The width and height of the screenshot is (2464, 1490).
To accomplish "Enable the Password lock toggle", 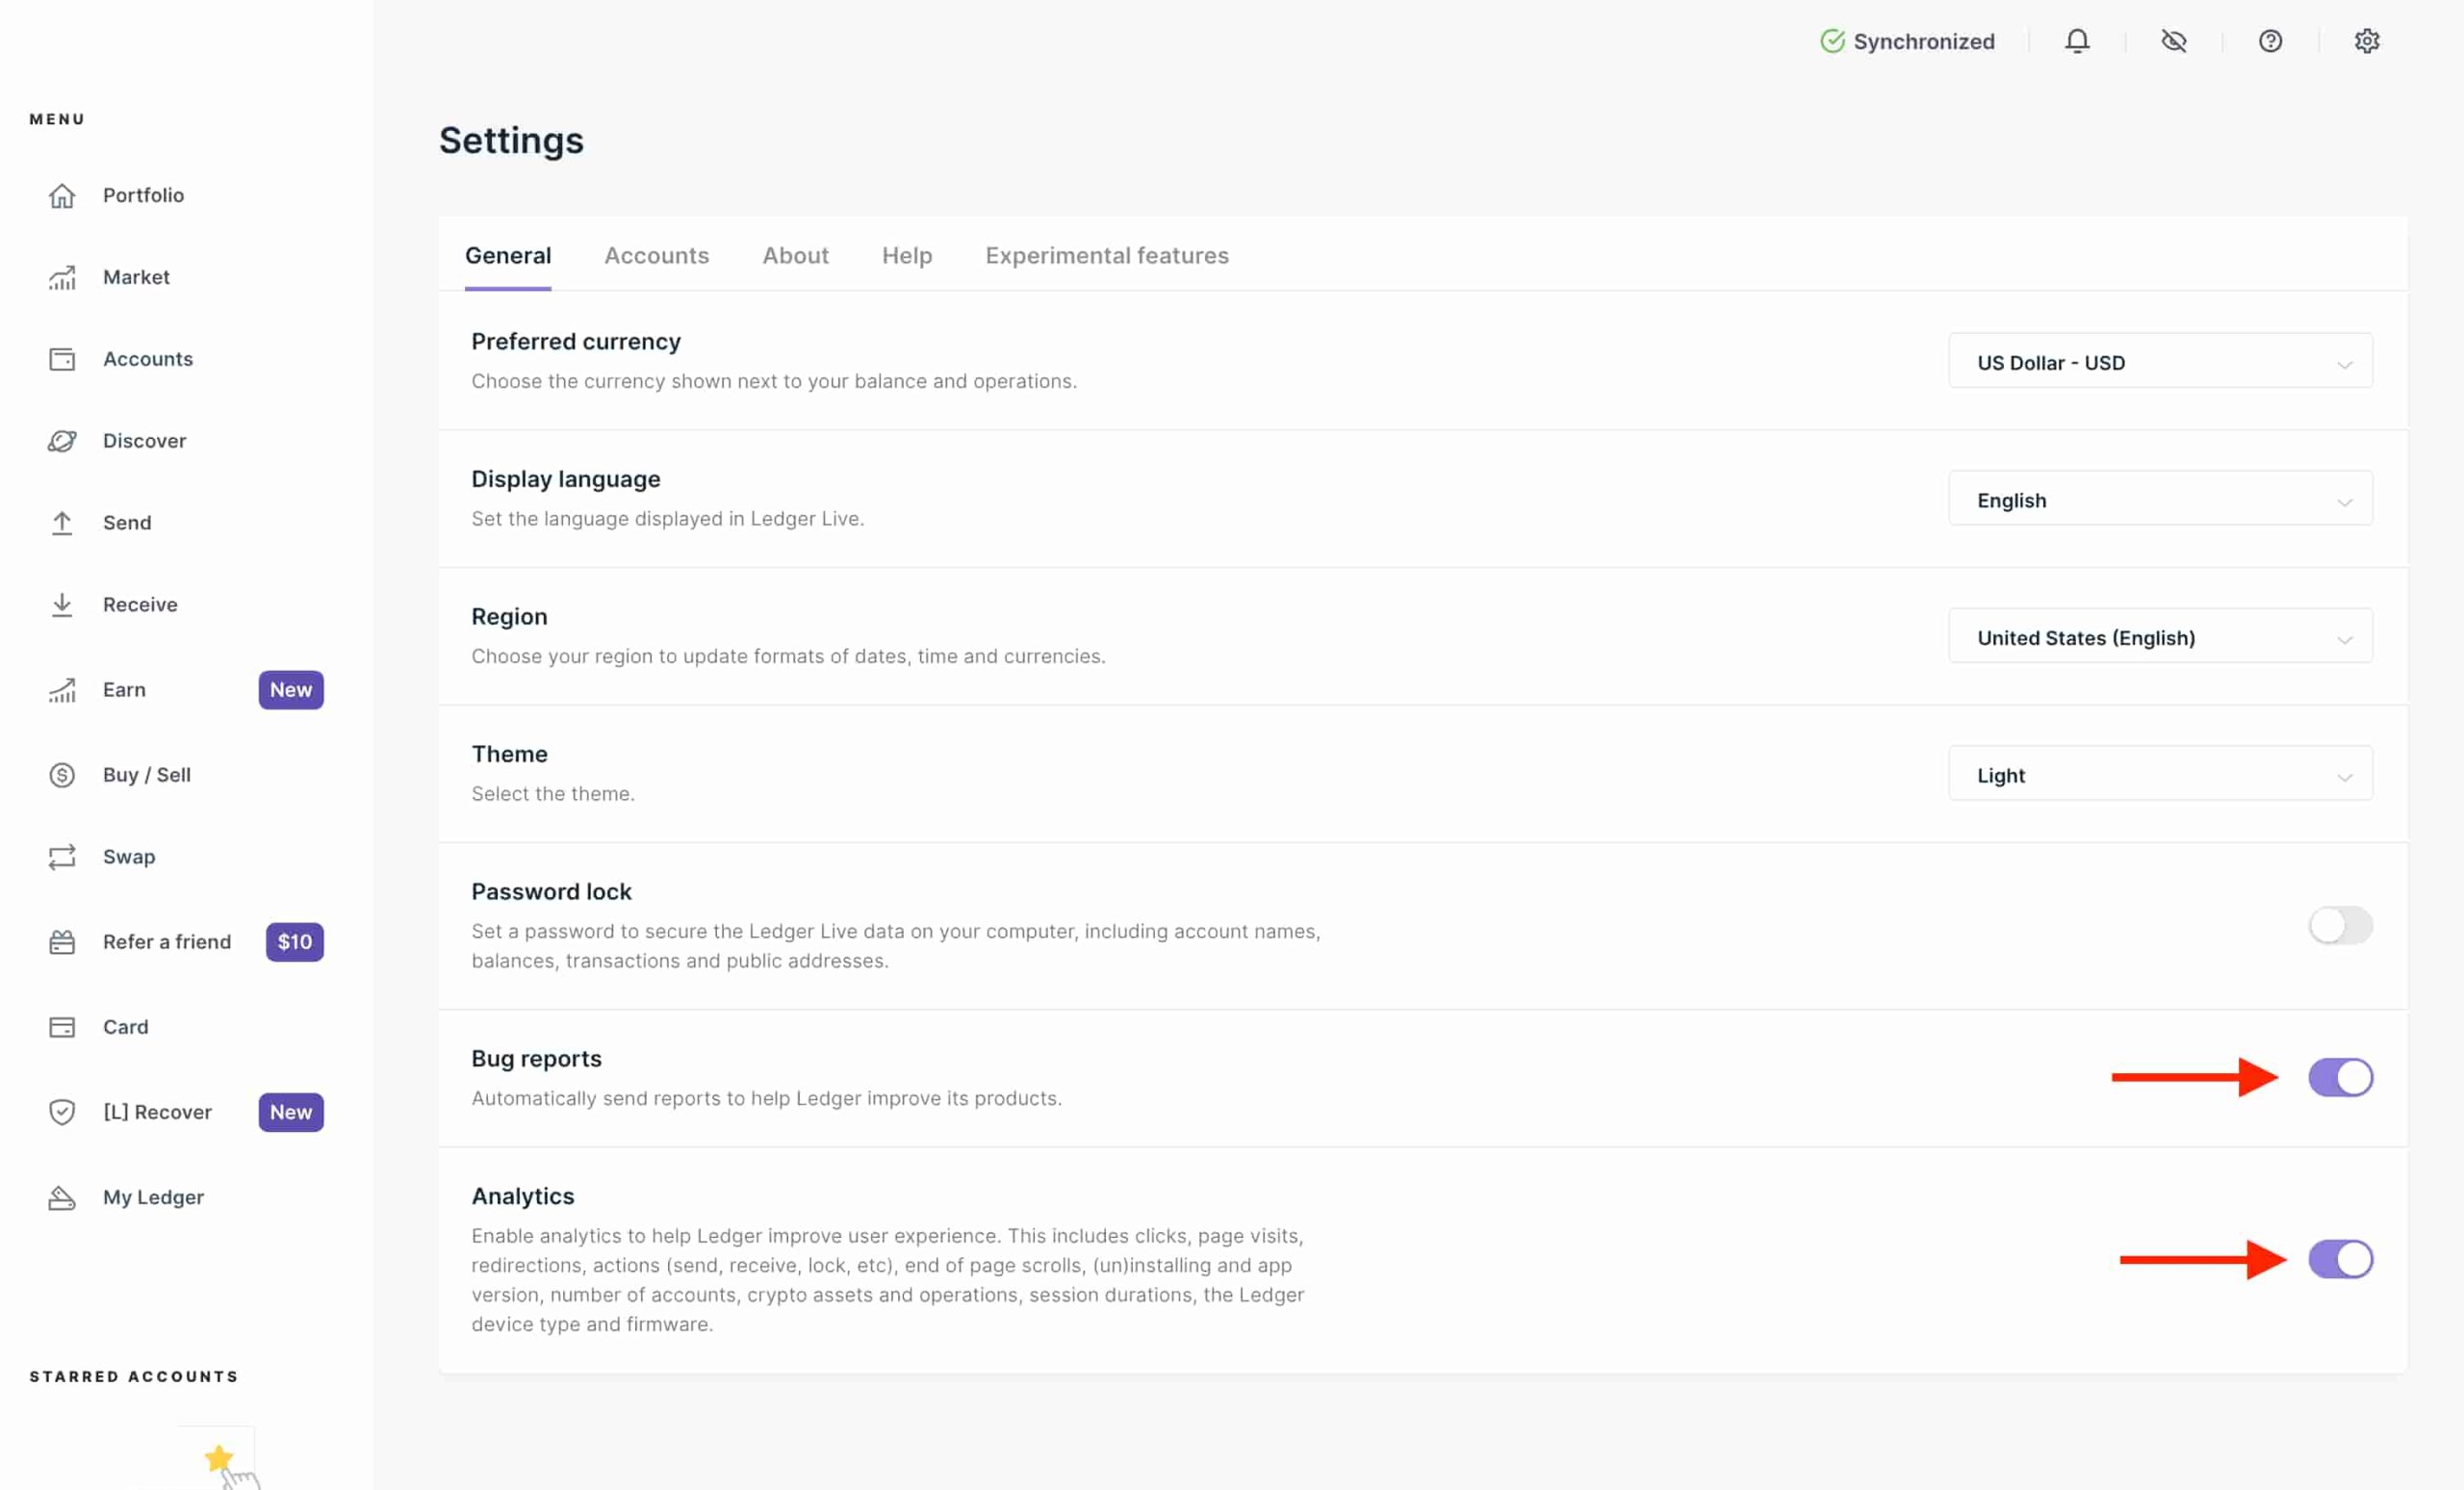I will pos(2339,925).
